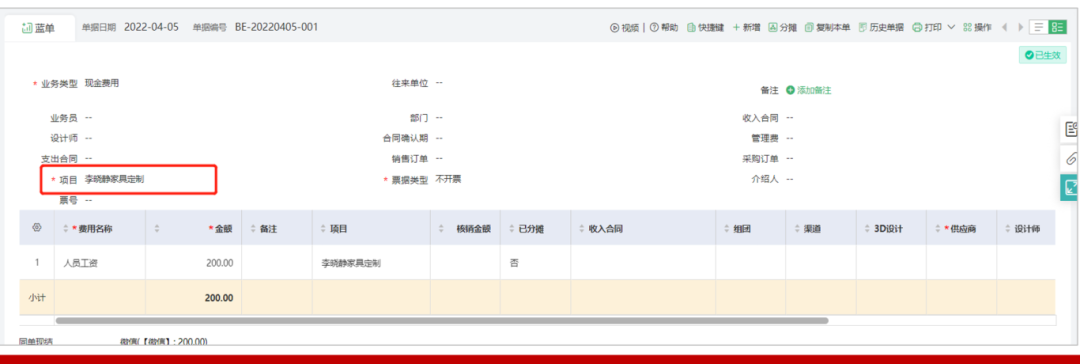This screenshot has height=364, width=1080.
Task: Expand the 打印 dropdown arrow
Action: pyautogui.click(x=951, y=28)
